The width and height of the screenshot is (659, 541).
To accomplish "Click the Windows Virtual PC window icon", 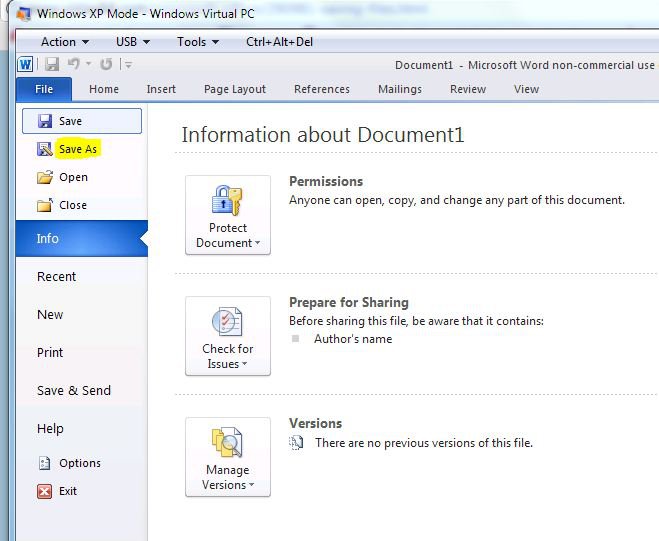I will 24,13.
